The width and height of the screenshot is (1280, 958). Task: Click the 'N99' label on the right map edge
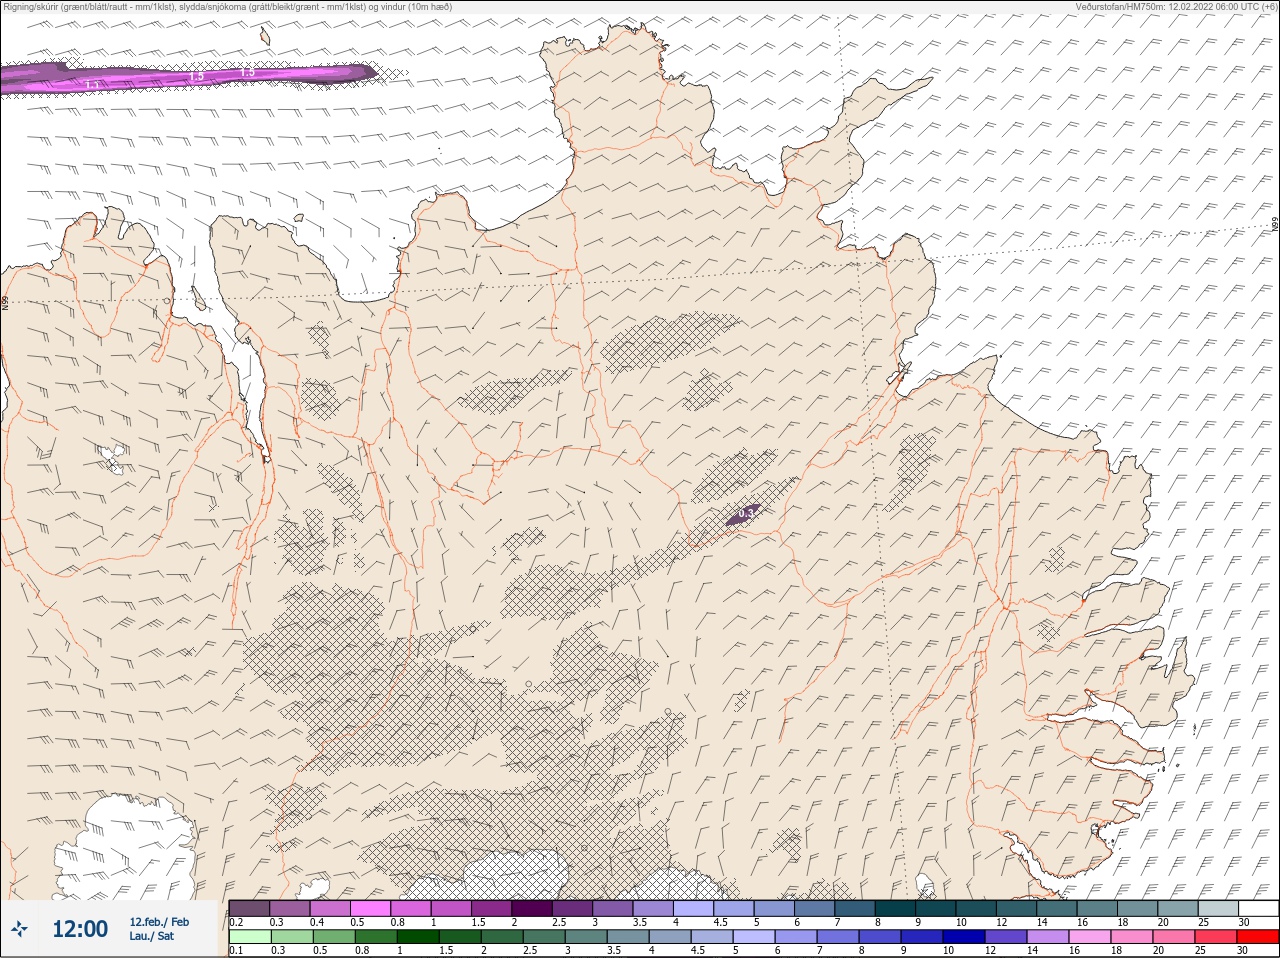click(x=1275, y=226)
